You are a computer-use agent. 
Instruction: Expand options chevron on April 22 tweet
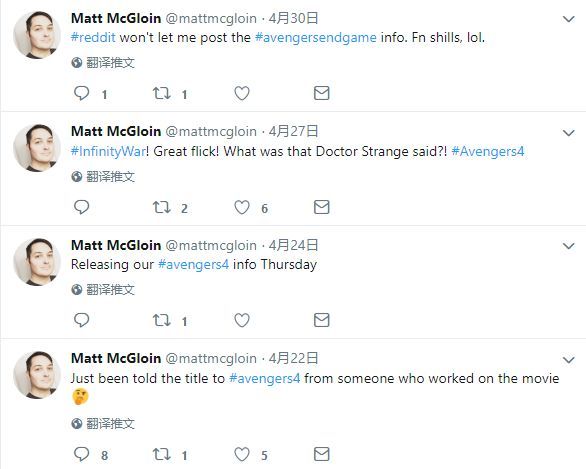pos(568,360)
